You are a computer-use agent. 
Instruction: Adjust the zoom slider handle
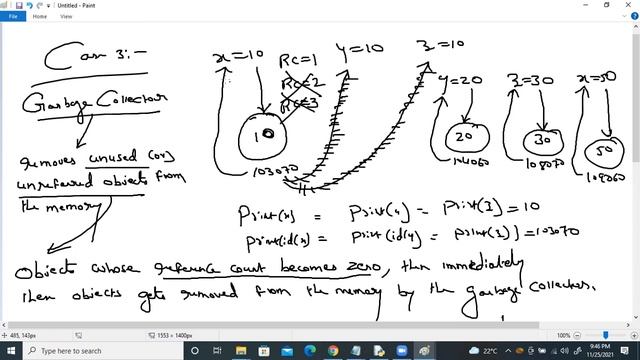coord(606,335)
